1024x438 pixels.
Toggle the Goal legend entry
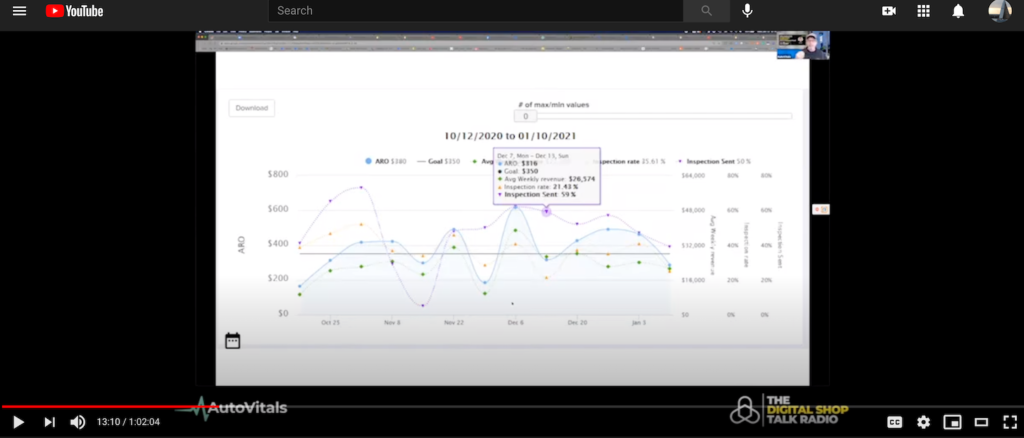tap(439, 161)
